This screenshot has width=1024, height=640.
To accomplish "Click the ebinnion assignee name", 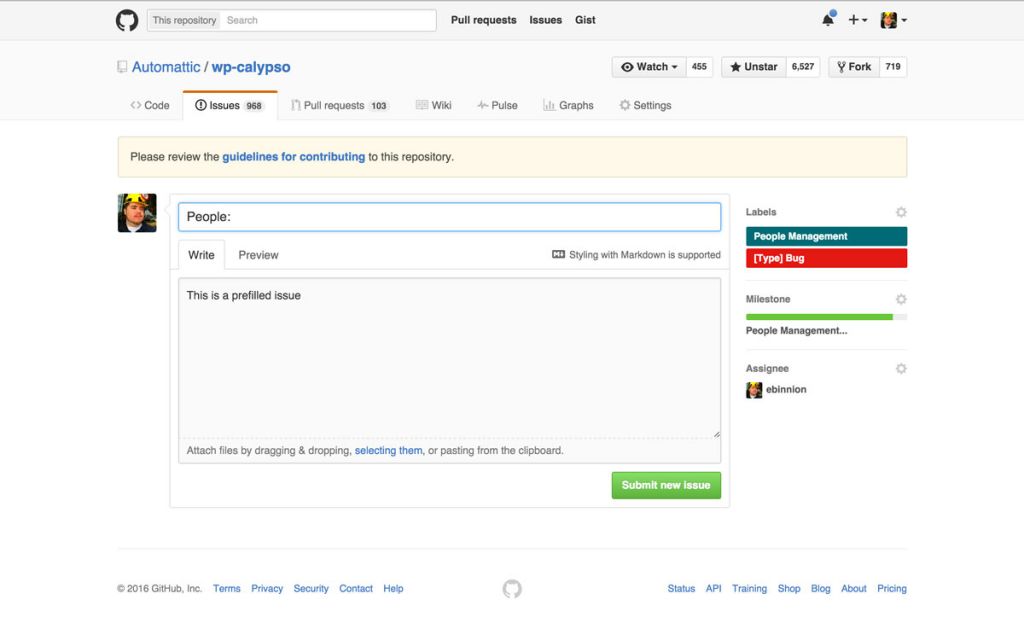I will tap(786, 389).
